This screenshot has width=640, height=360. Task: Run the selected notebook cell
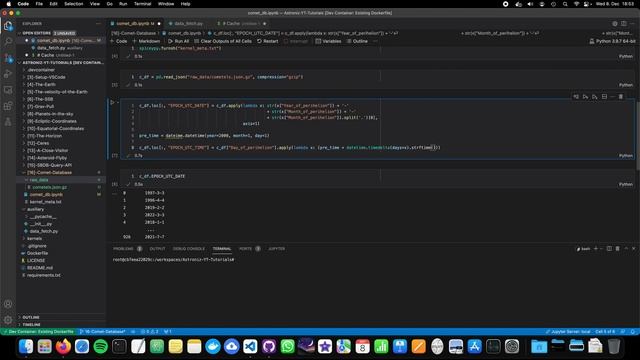(x=113, y=102)
